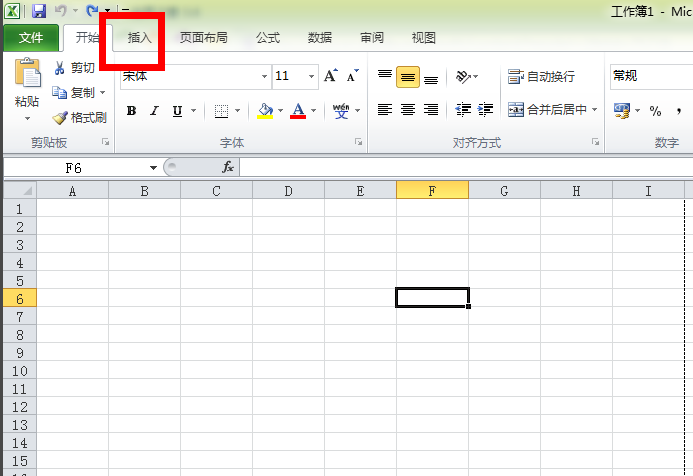Switch to the 页面布局 Page Layout tab

coord(204,38)
